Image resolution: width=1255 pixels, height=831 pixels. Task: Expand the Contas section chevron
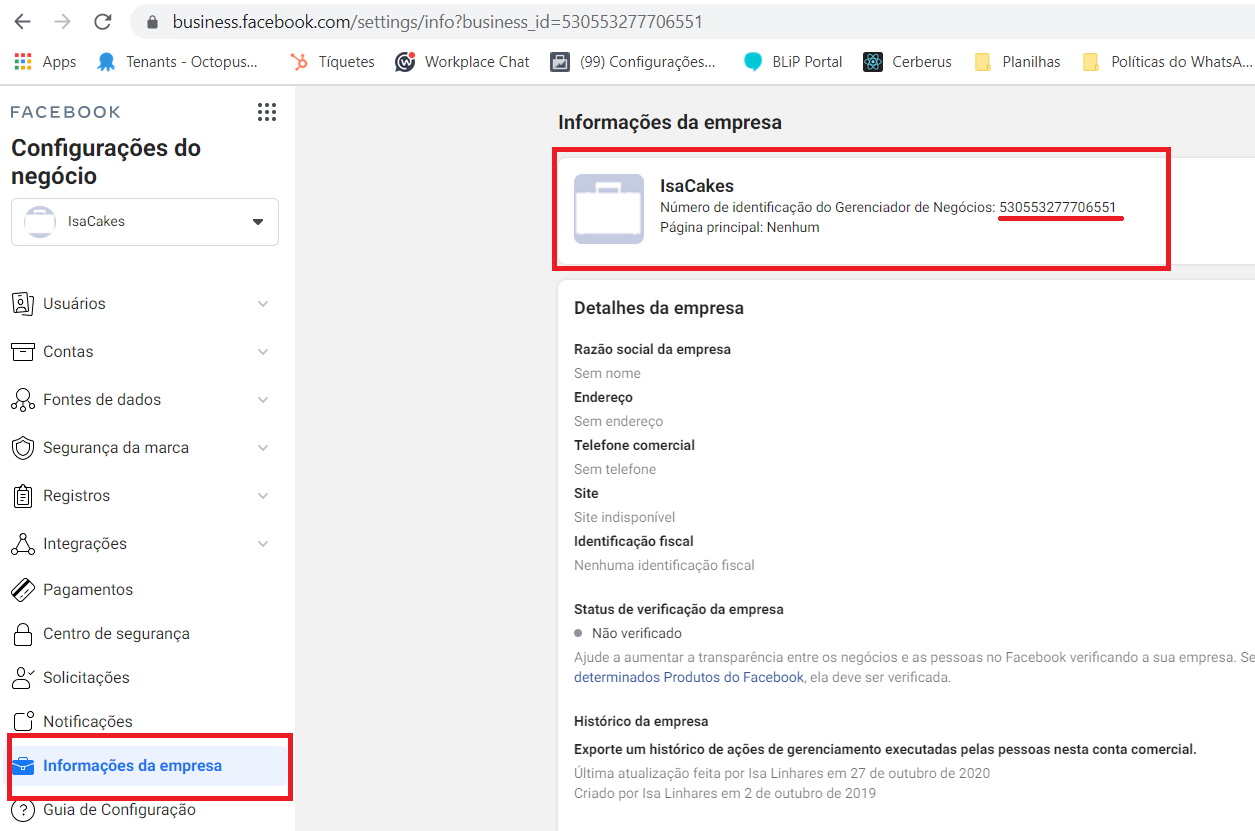click(263, 352)
